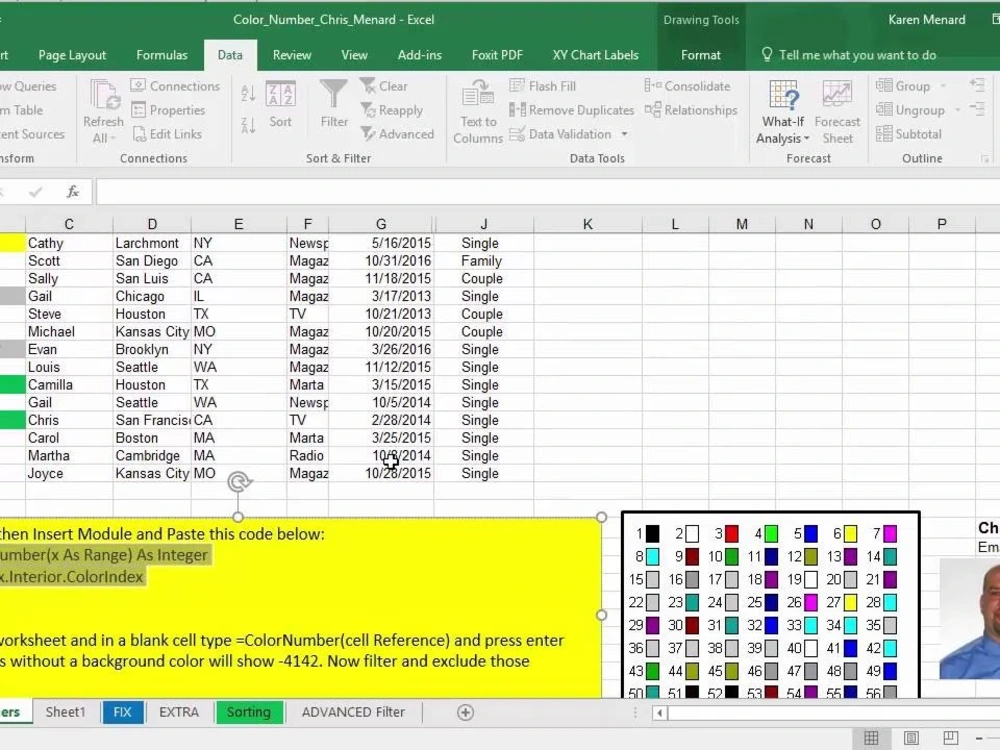Click the bright green swatch numbered 4
1000x750 pixels.
[x=771, y=533]
